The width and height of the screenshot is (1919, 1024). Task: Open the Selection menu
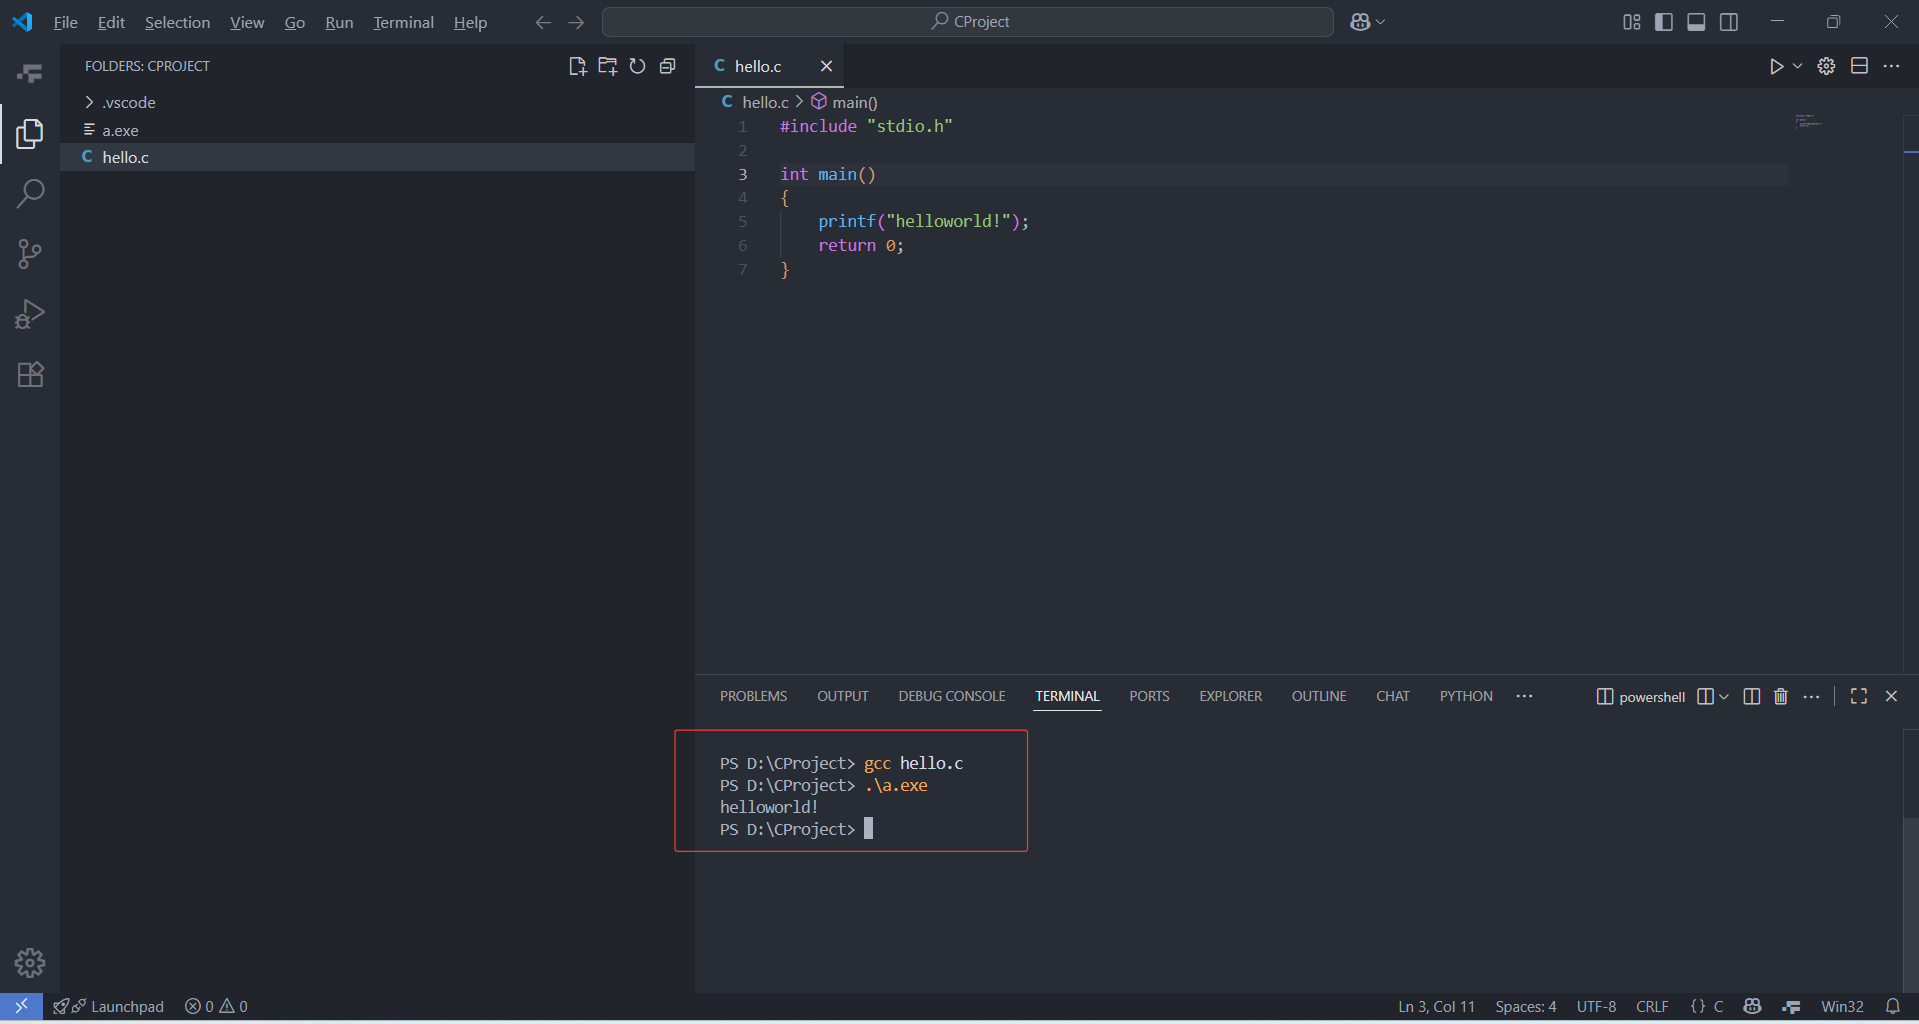click(x=177, y=22)
